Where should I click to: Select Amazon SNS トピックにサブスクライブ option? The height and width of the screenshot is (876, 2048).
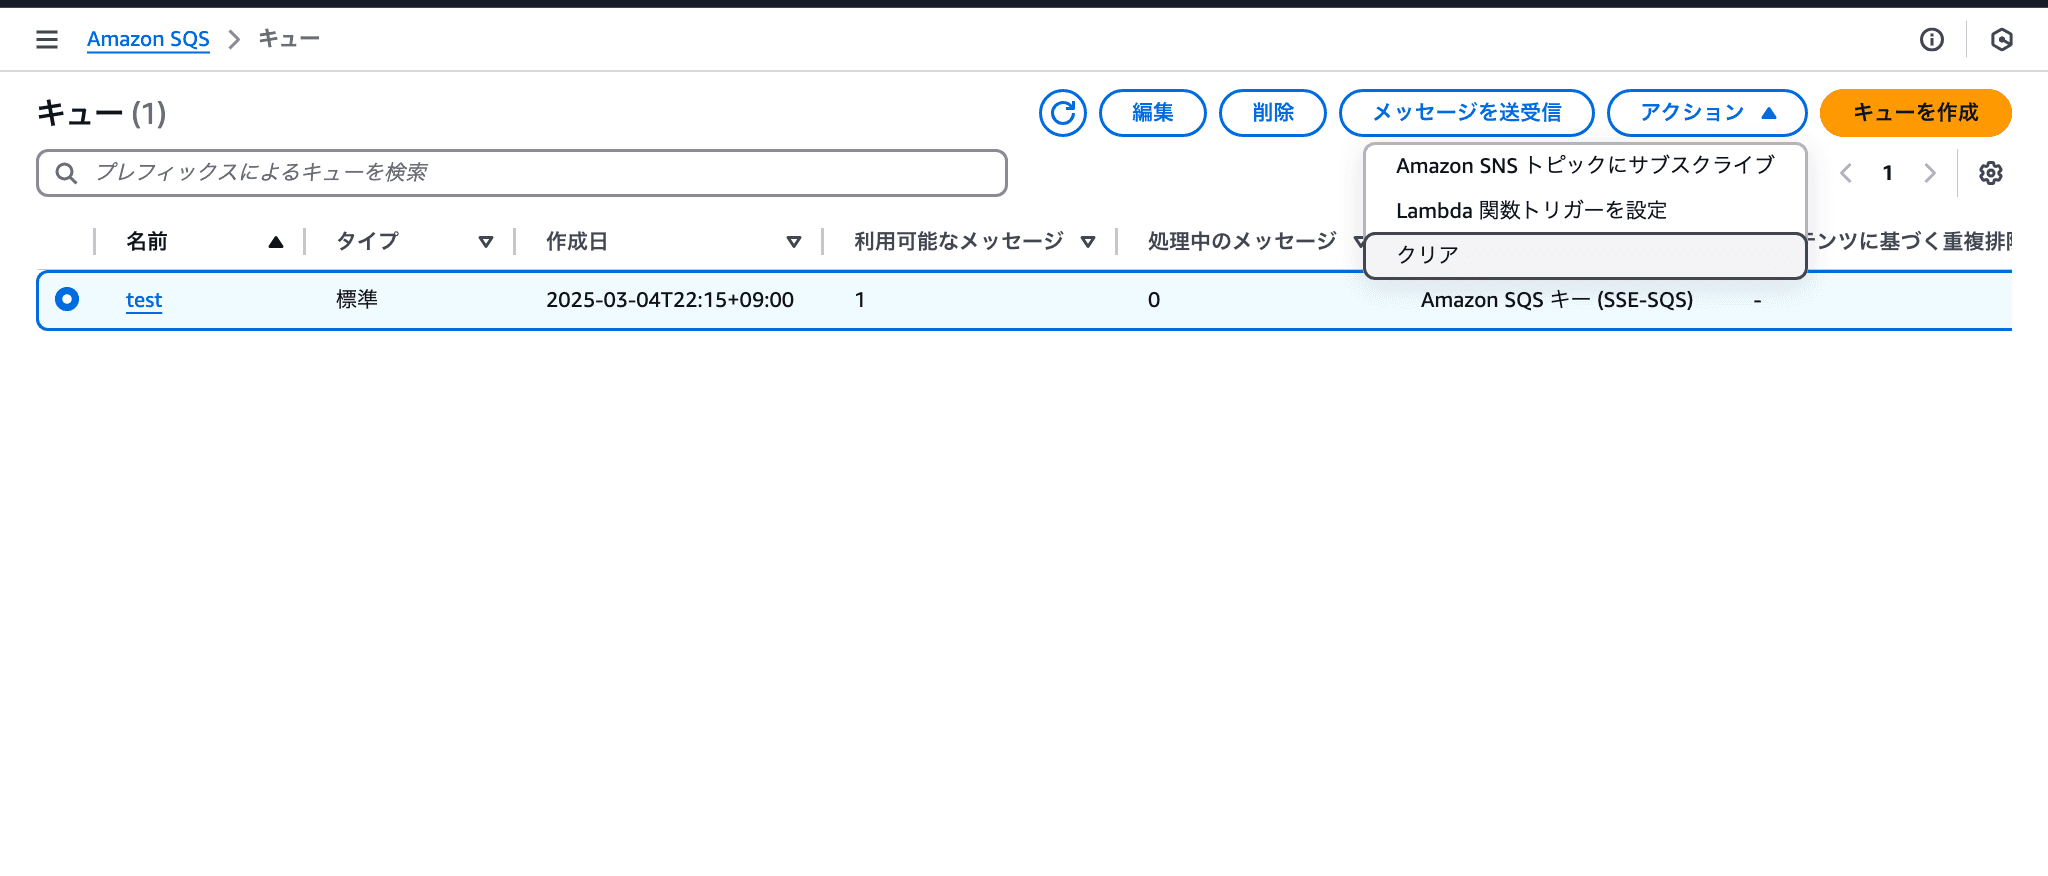pos(1584,165)
